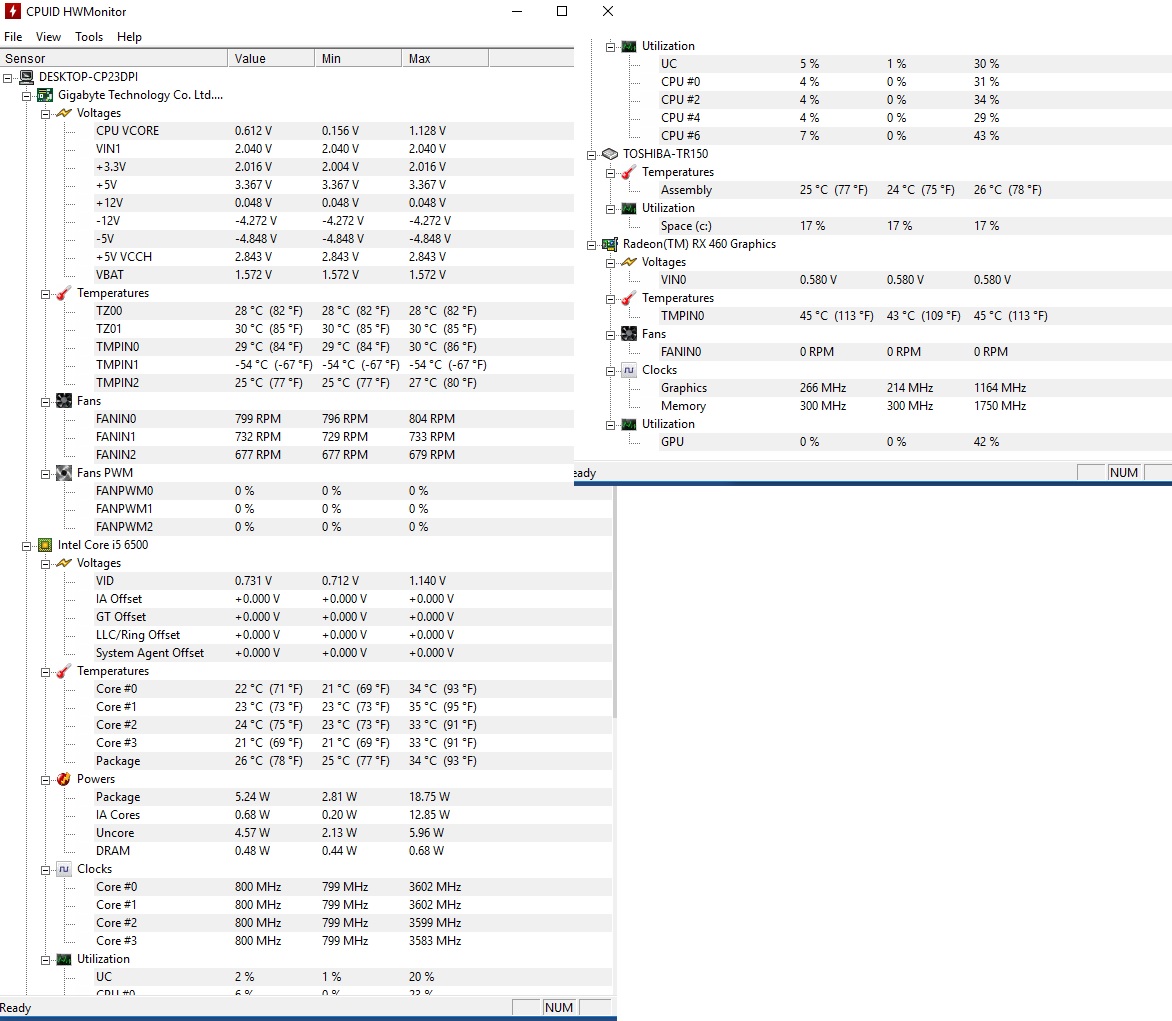Viewport: 1172px width, 1021px height.
Task: Click the Radeon Clocks waveform icon
Action: pos(629,370)
